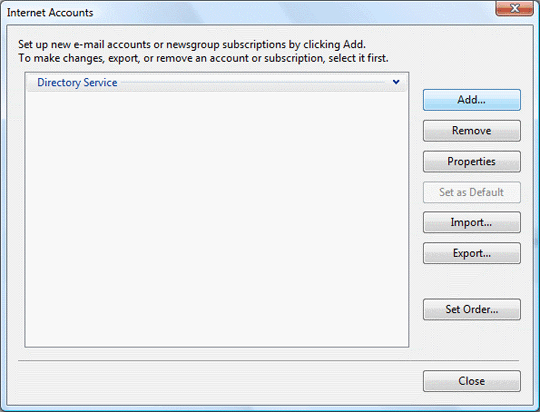Click the word 'newsgroup' in the instructions

pos(193,45)
